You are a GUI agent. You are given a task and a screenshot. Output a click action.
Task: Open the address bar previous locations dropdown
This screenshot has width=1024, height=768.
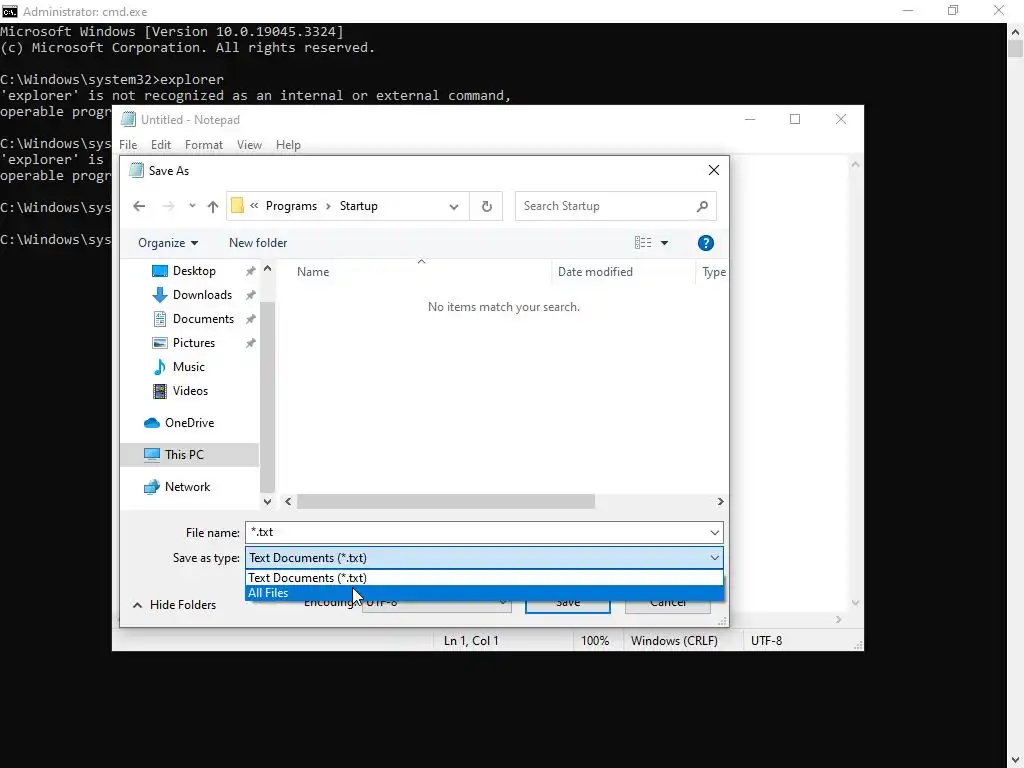click(x=453, y=206)
